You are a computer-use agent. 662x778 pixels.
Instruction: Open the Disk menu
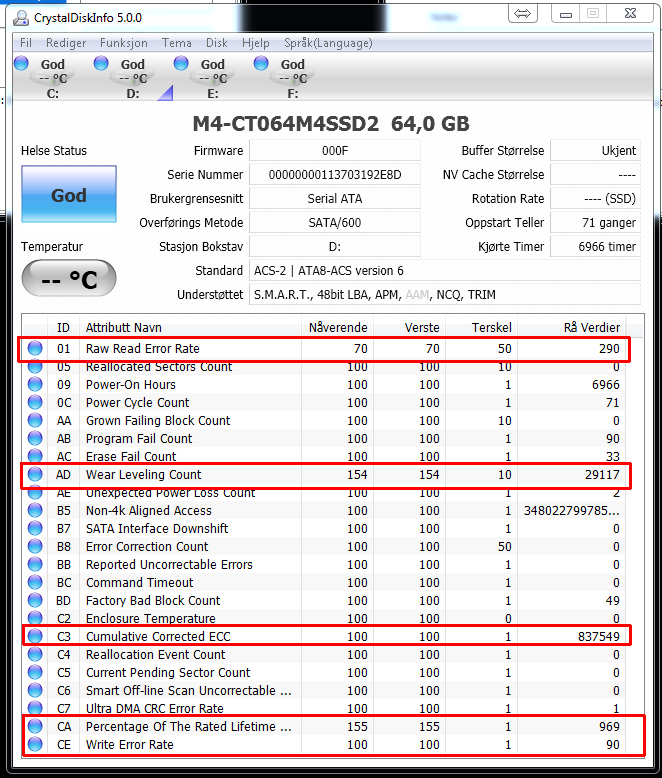click(217, 43)
